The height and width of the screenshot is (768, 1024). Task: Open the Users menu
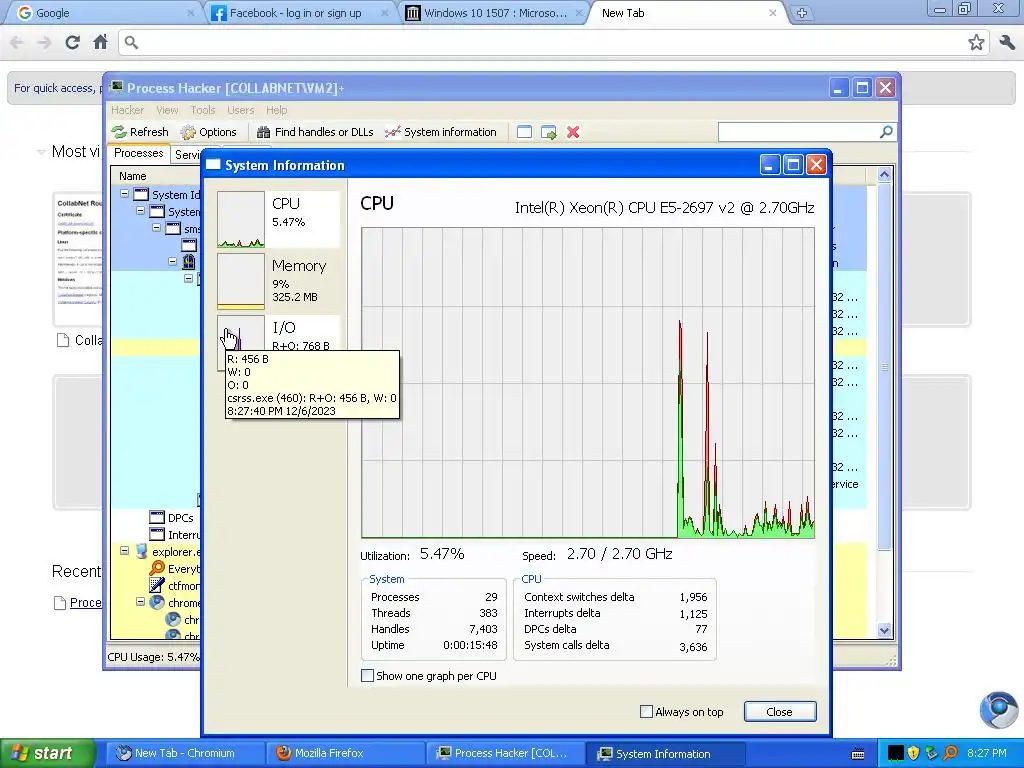point(240,110)
